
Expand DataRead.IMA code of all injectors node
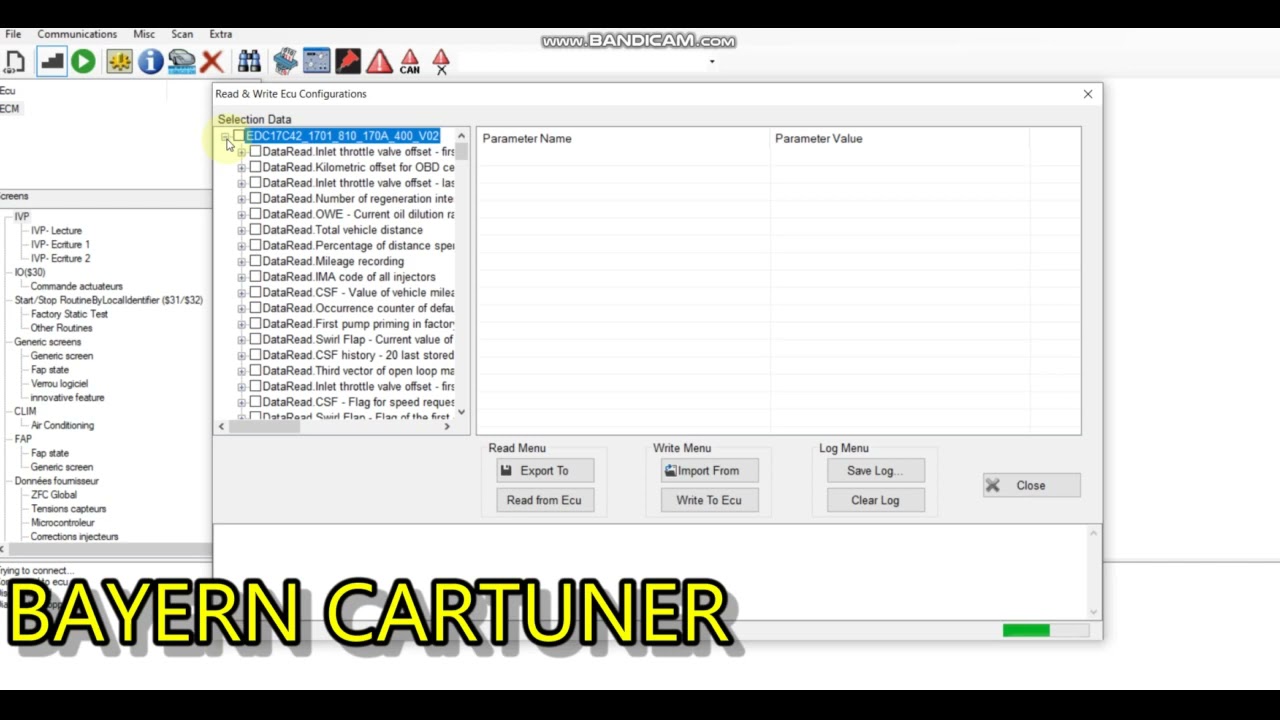coord(241,277)
